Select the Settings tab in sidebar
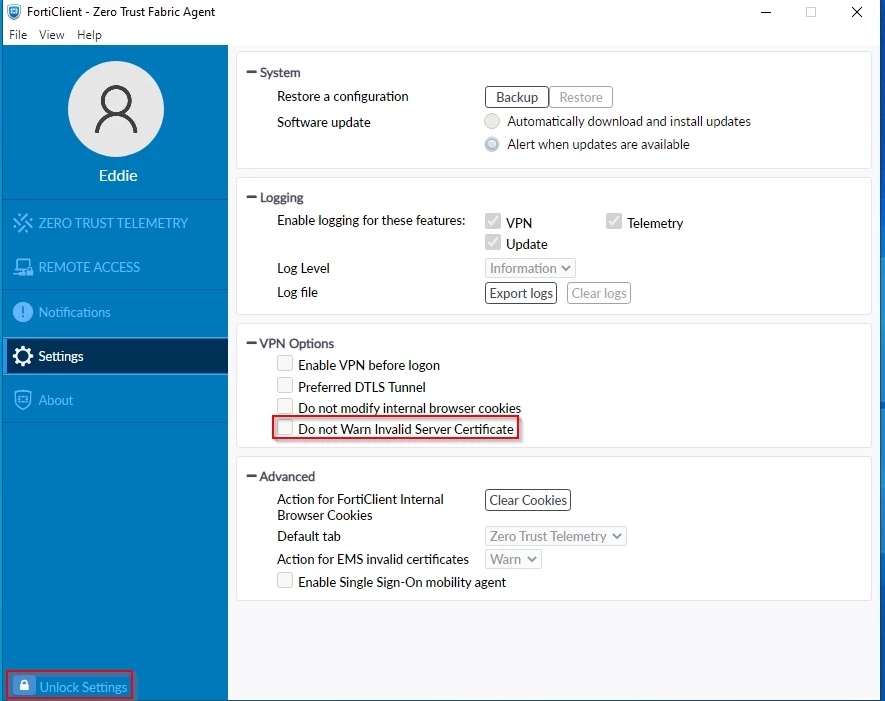This screenshot has height=701, width=885. pyautogui.click(x=115, y=356)
